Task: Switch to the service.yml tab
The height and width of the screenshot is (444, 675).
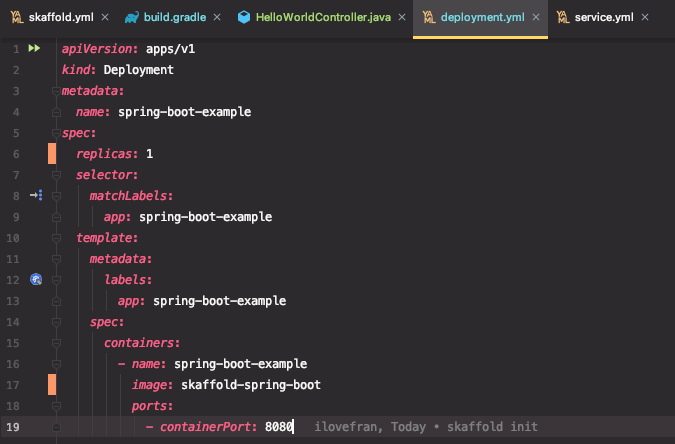Action: click(x=604, y=17)
